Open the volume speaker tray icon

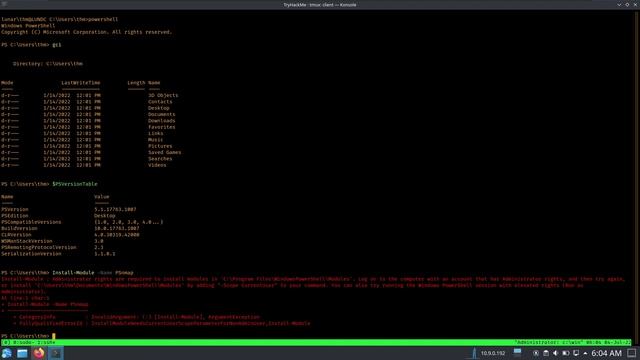coord(556,353)
